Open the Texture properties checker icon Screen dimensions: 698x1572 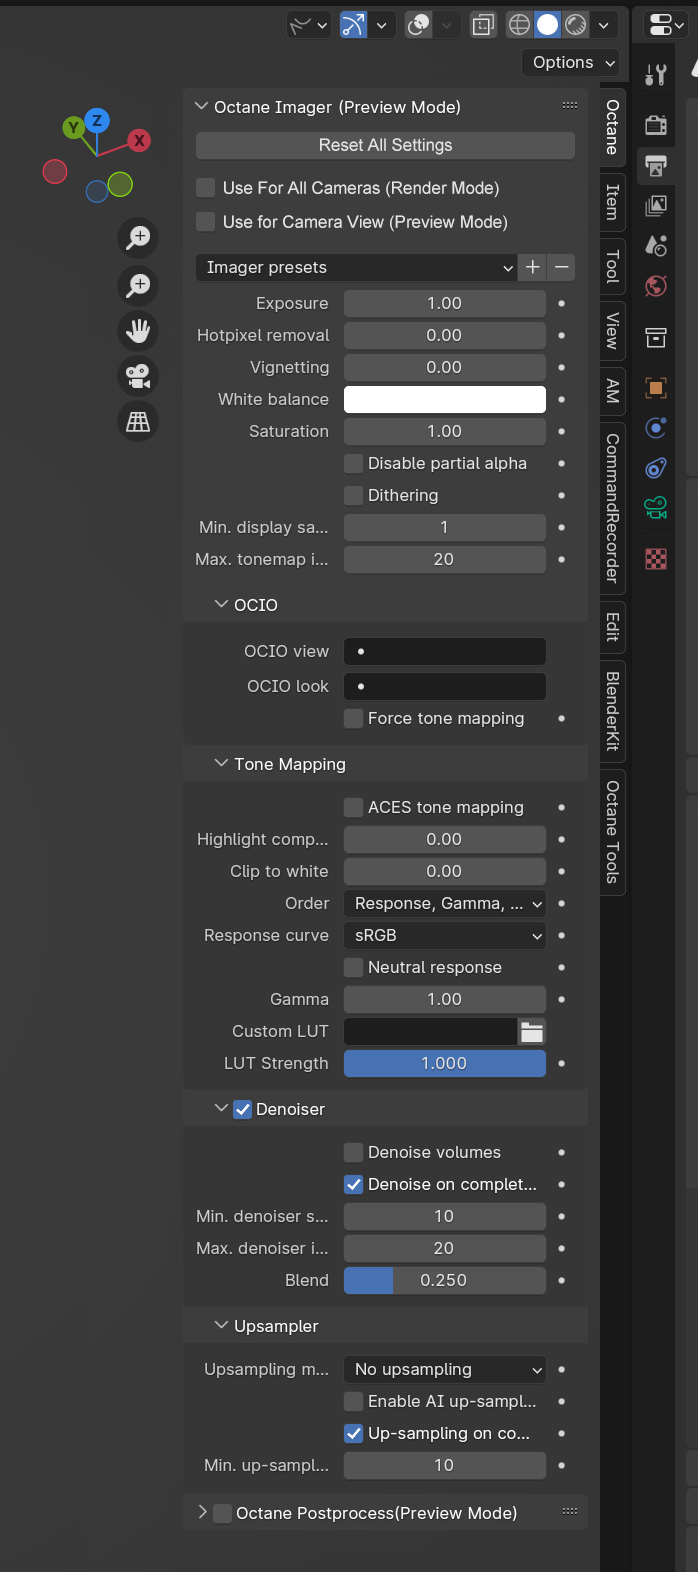click(x=656, y=559)
